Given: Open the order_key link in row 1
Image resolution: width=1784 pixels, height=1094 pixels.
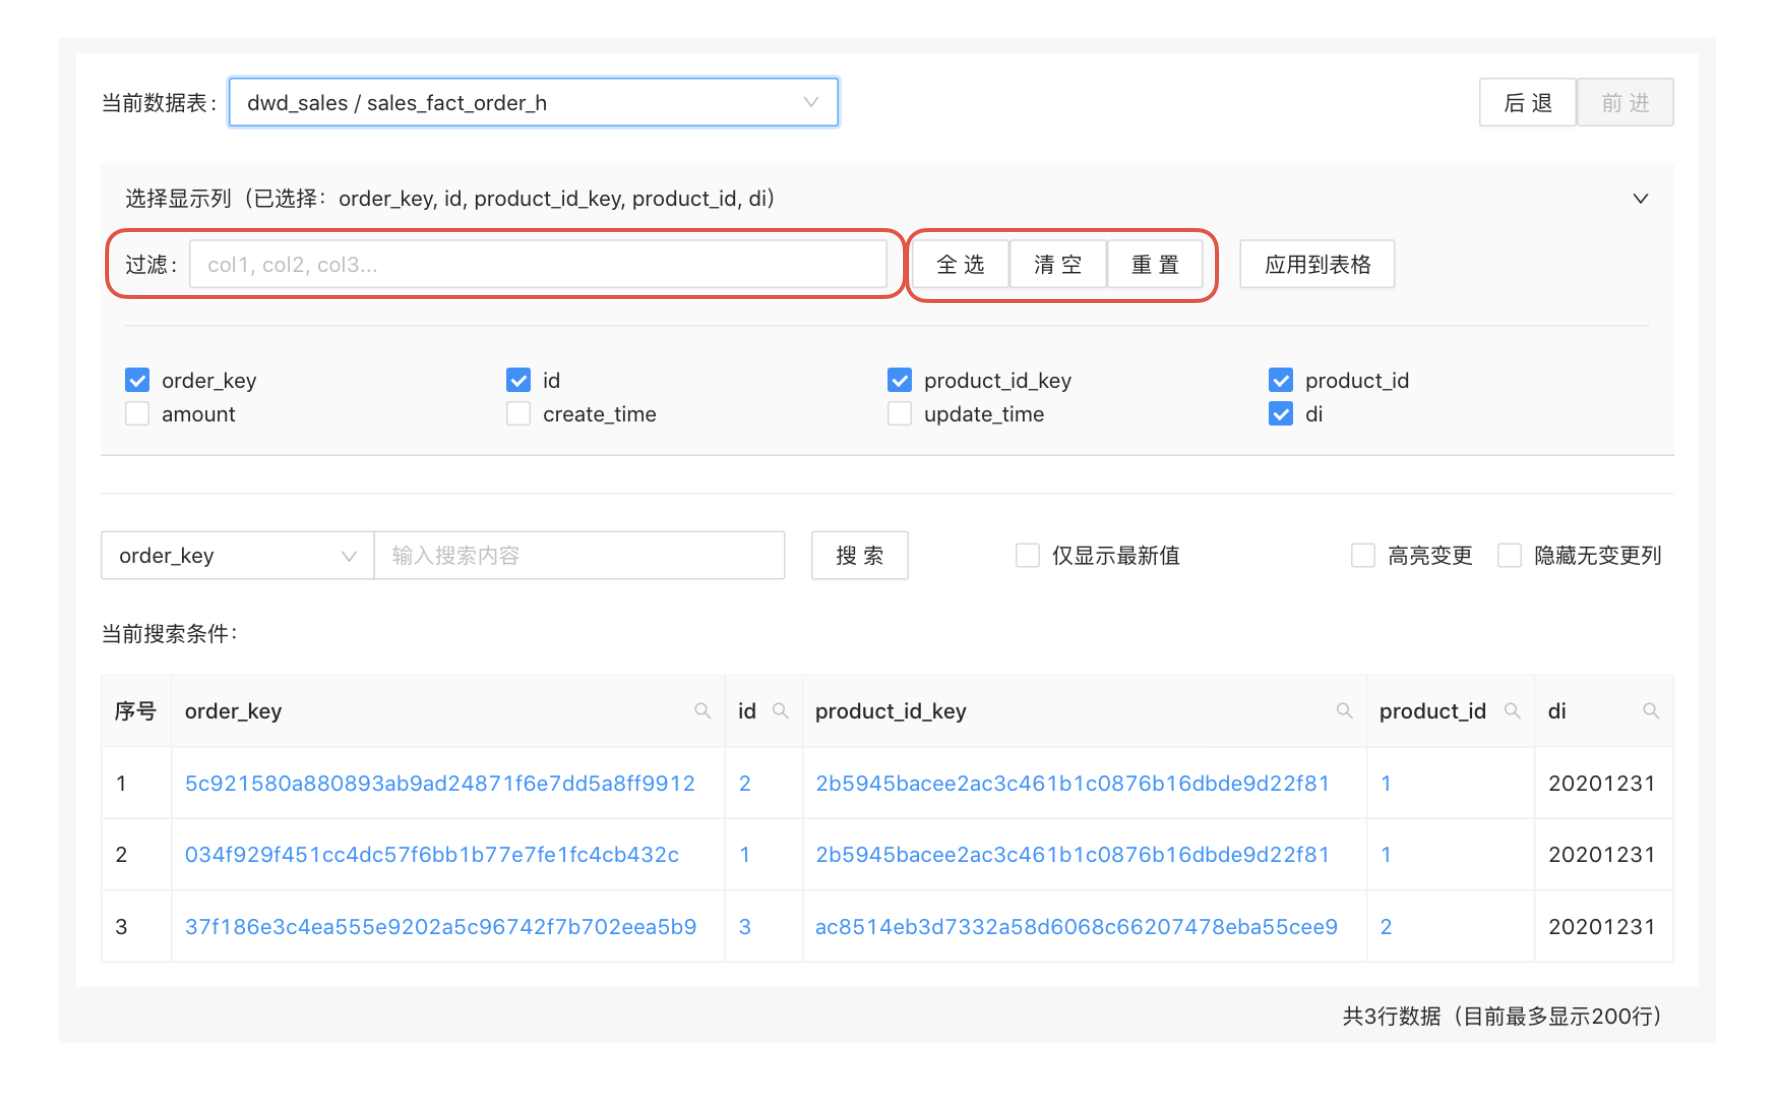Looking at the screenshot, I should (440, 783).
